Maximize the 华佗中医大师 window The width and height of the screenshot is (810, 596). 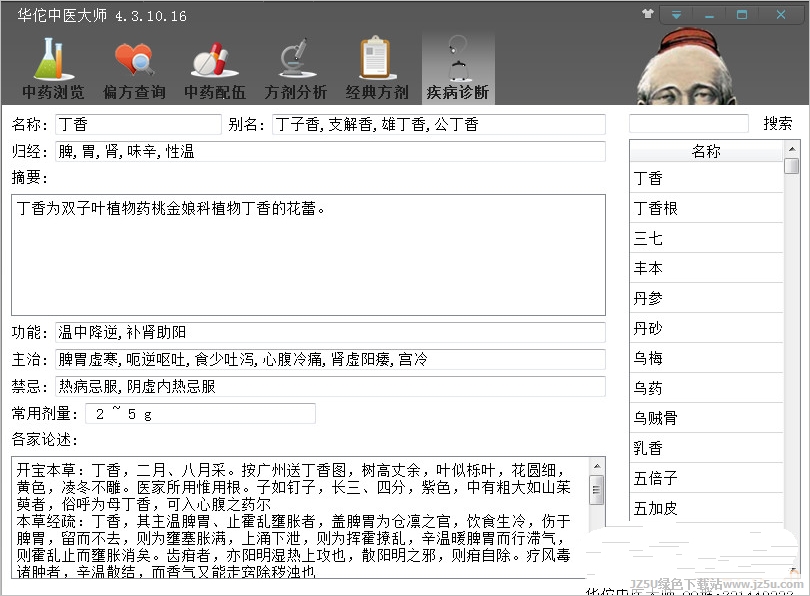[x=742, y=14]
